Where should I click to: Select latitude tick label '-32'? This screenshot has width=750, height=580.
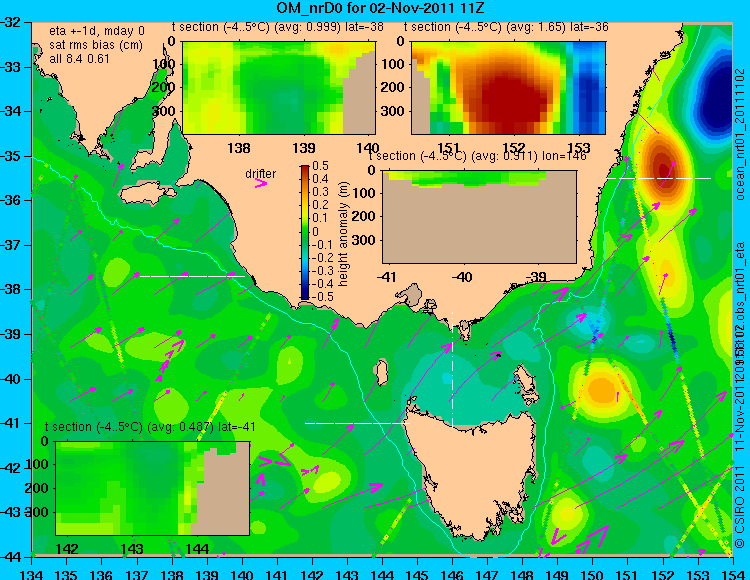pyautogui.click(x=11, y=22)
